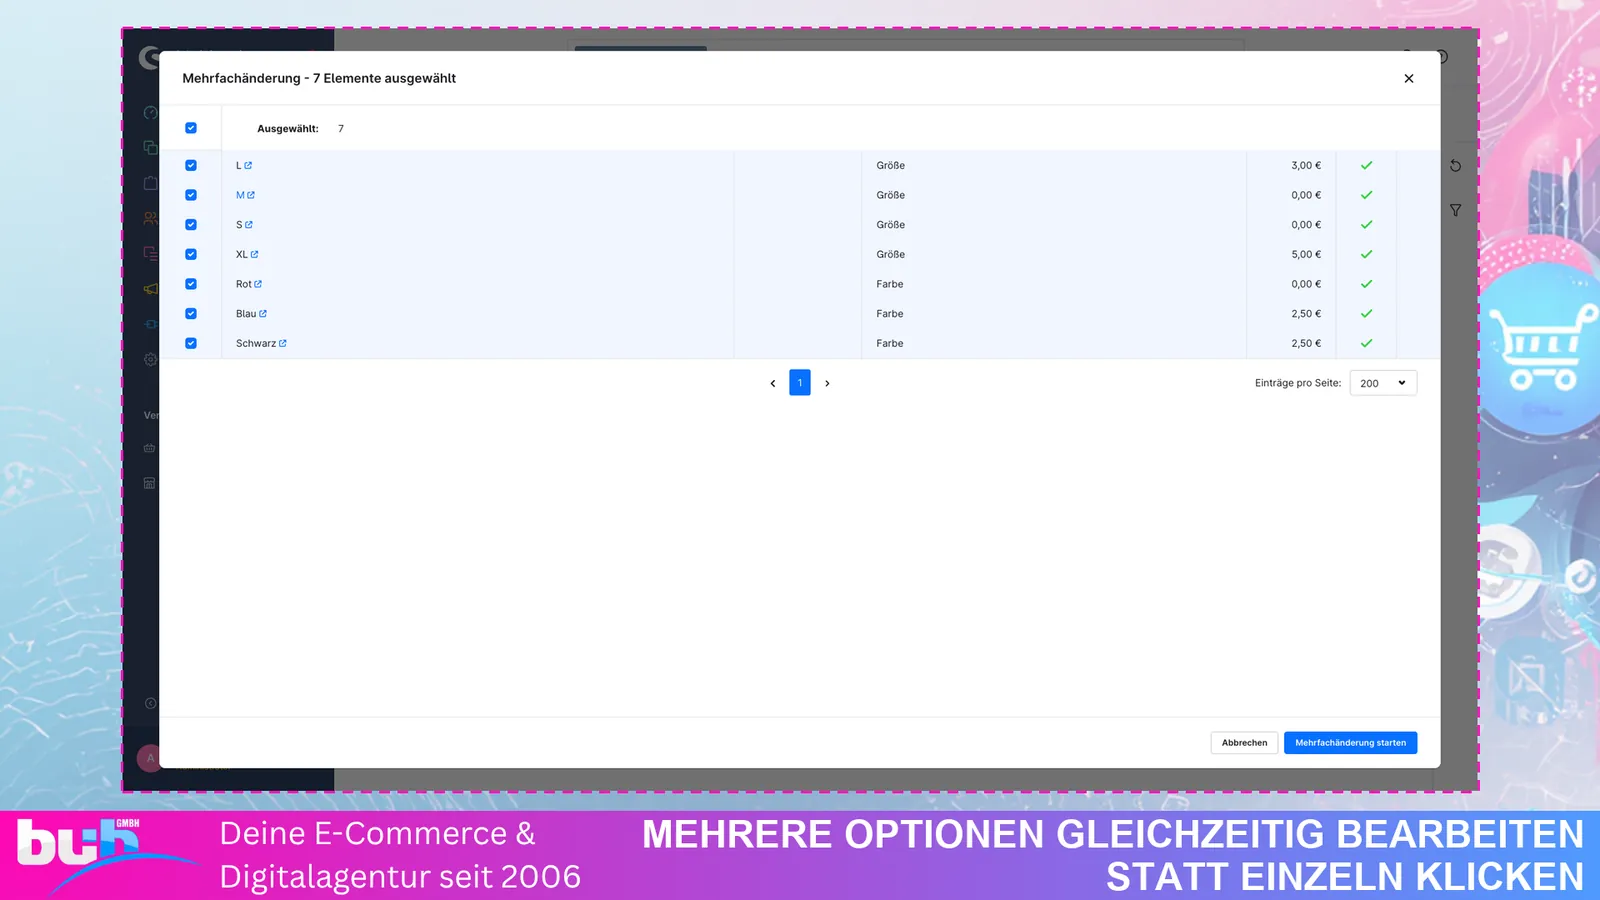The image size is (1600, 900).
Task: Click Mehrfachänderung starten
Action: [1350, 743]
